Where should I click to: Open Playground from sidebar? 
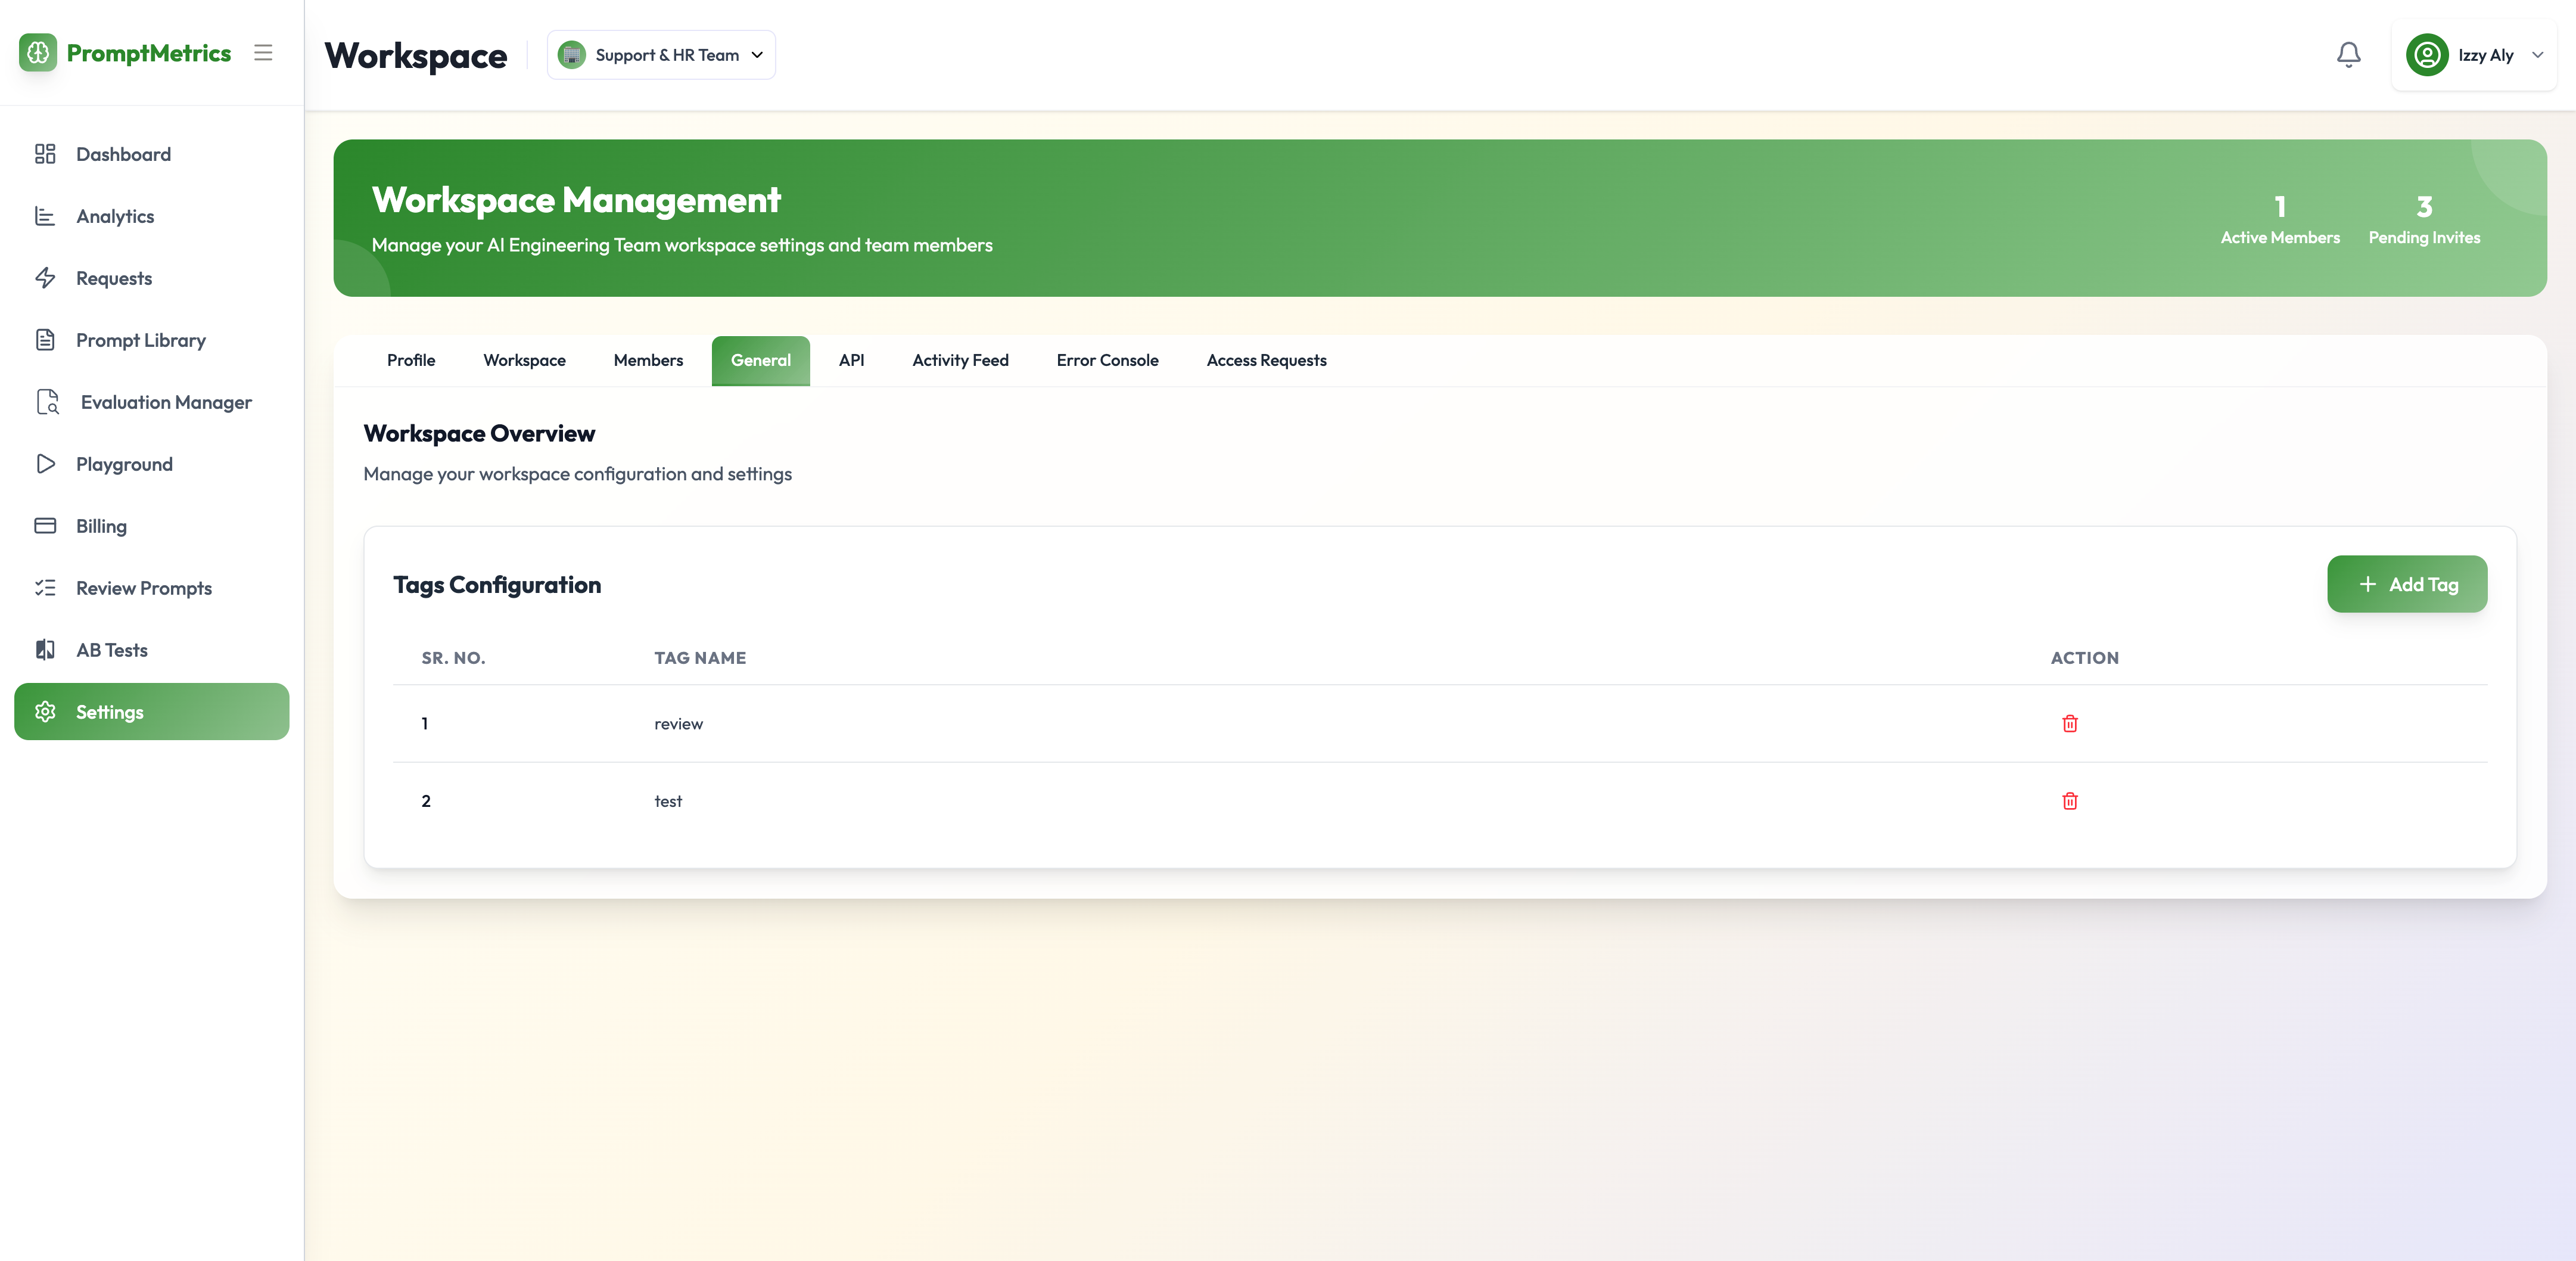(x=124, y=464)
